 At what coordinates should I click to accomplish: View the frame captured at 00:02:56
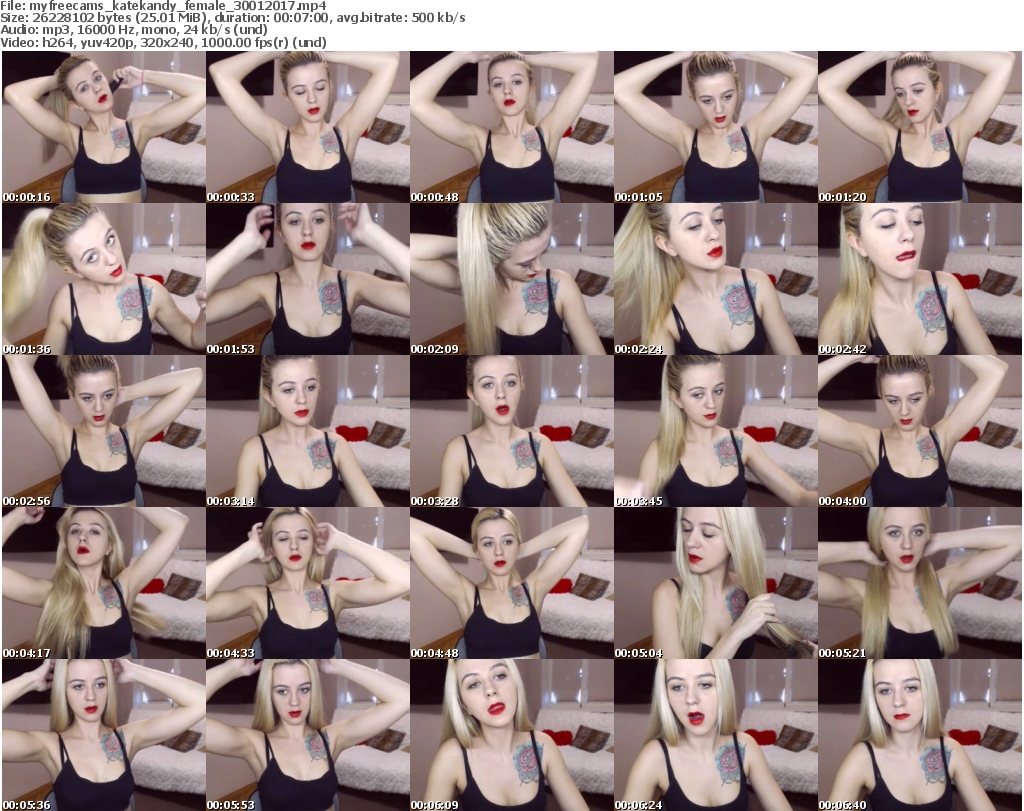tap(104, 431)
